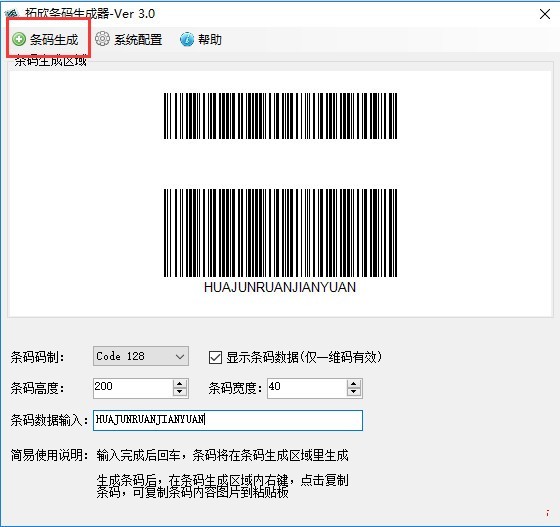The image size is (560, 527).
Task: Focus the barcode height field showing 200
Action: click(133, 388)
